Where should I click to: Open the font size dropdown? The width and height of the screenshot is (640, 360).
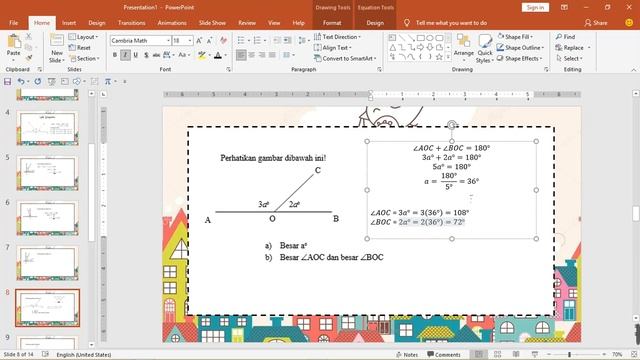(190, 41)
